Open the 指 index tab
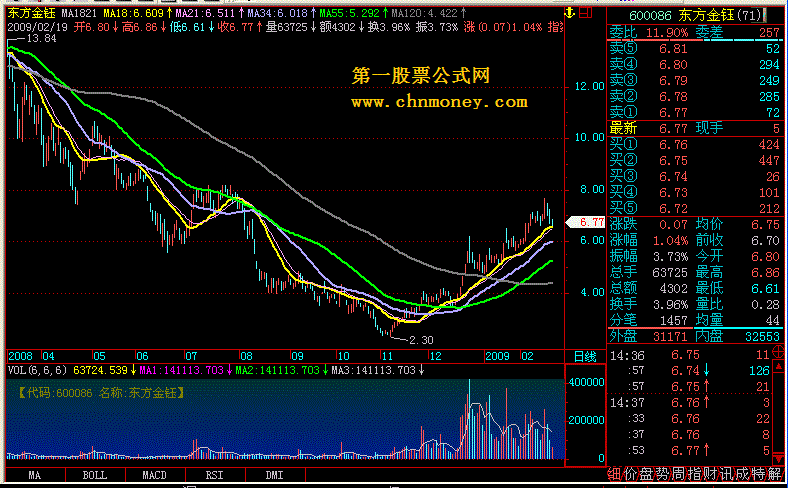 point(695,474)
